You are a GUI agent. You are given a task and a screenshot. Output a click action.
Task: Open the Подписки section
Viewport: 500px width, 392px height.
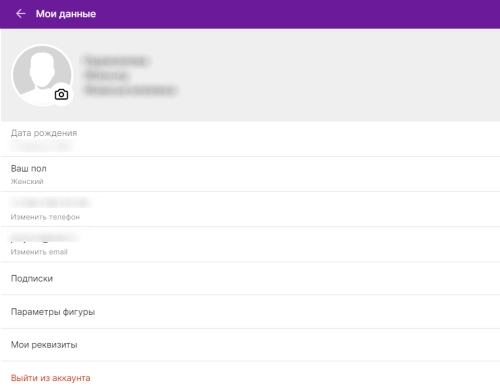click(250, 278)
